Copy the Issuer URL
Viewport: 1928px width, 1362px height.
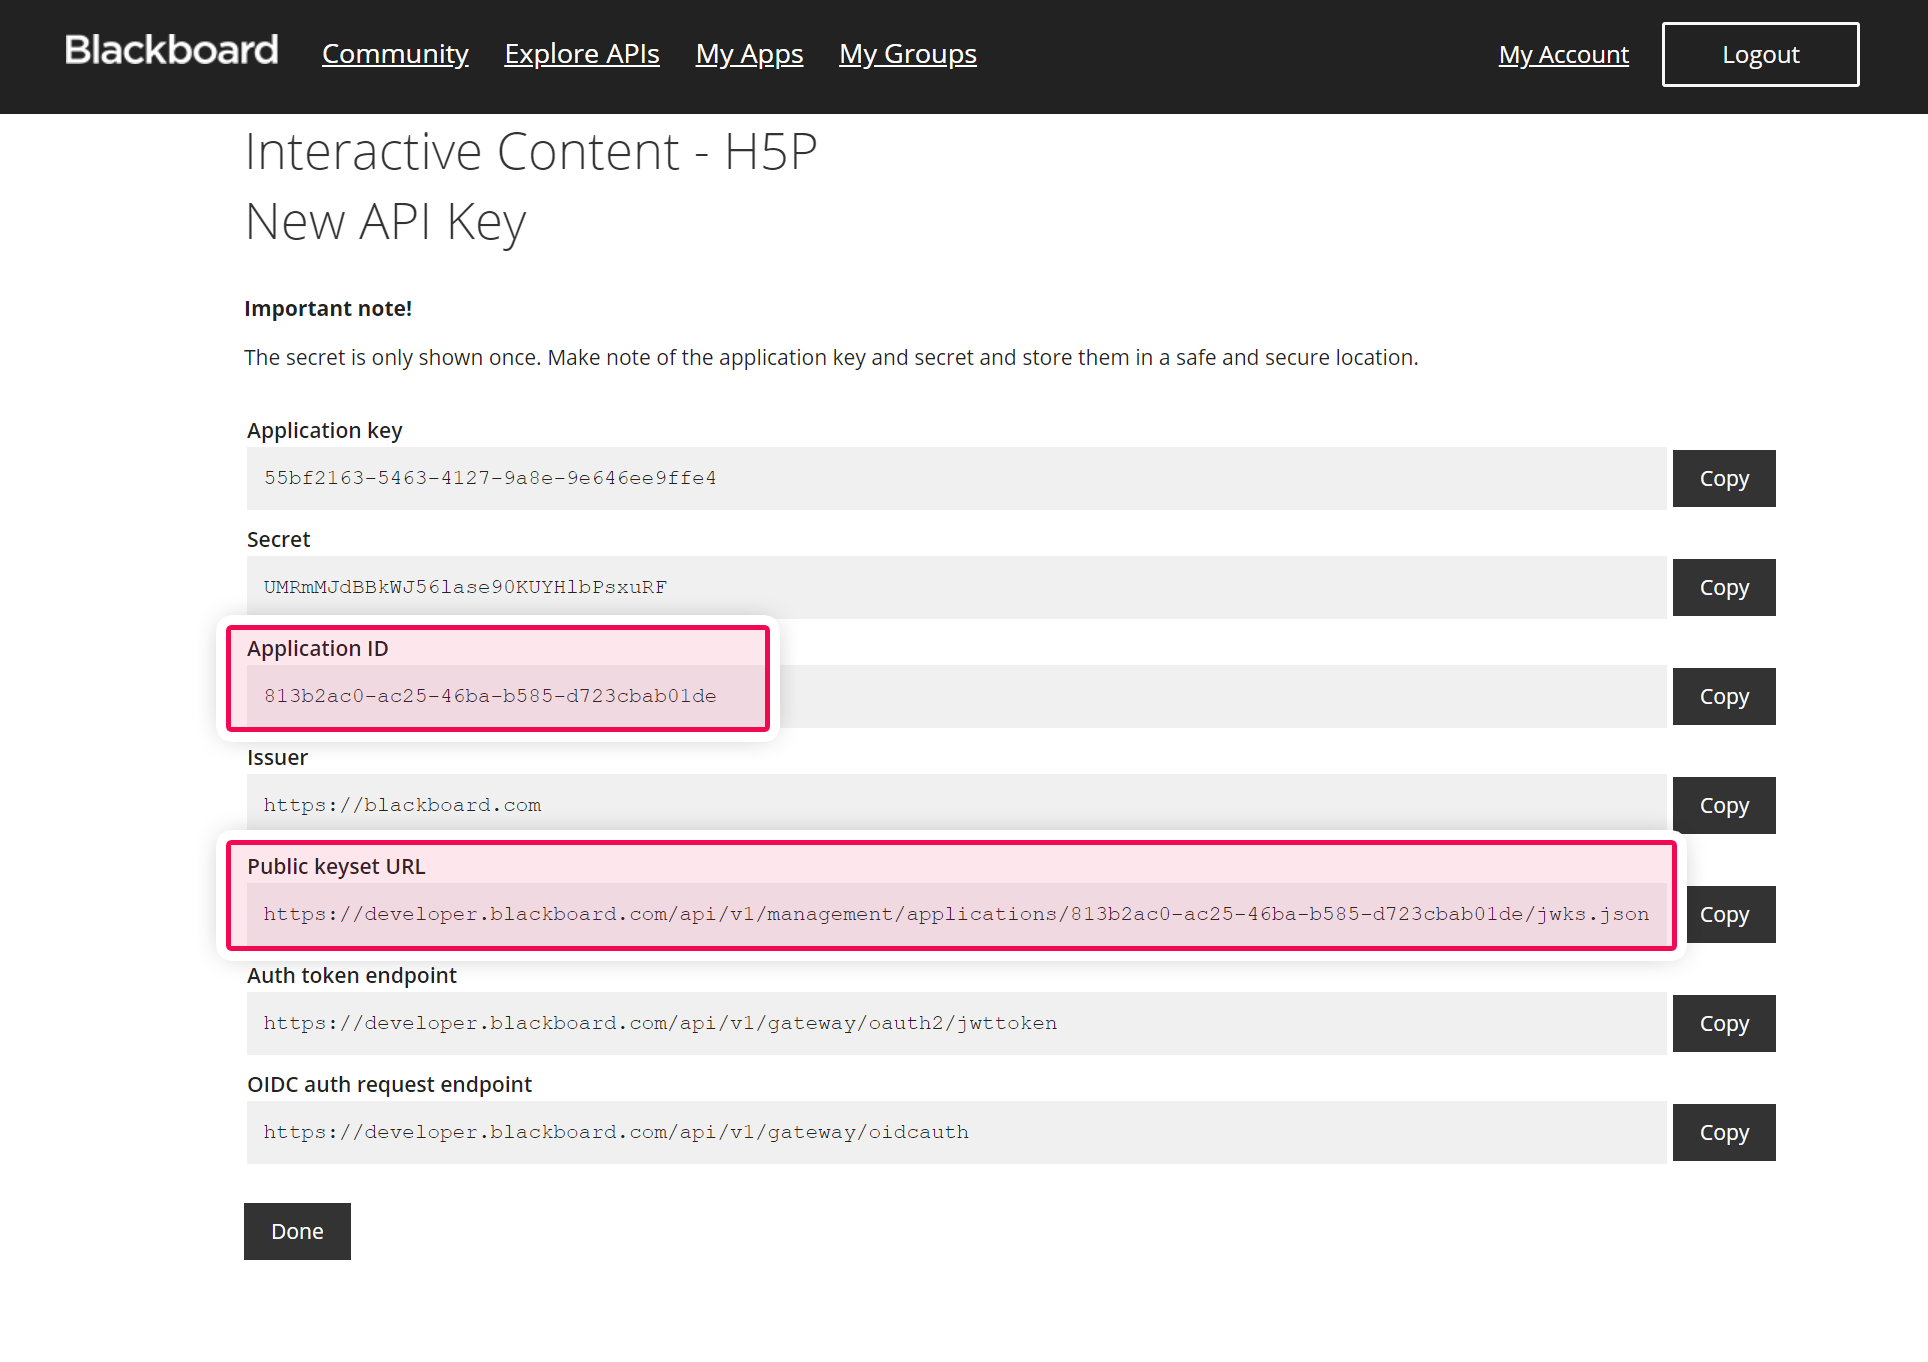1723,806
